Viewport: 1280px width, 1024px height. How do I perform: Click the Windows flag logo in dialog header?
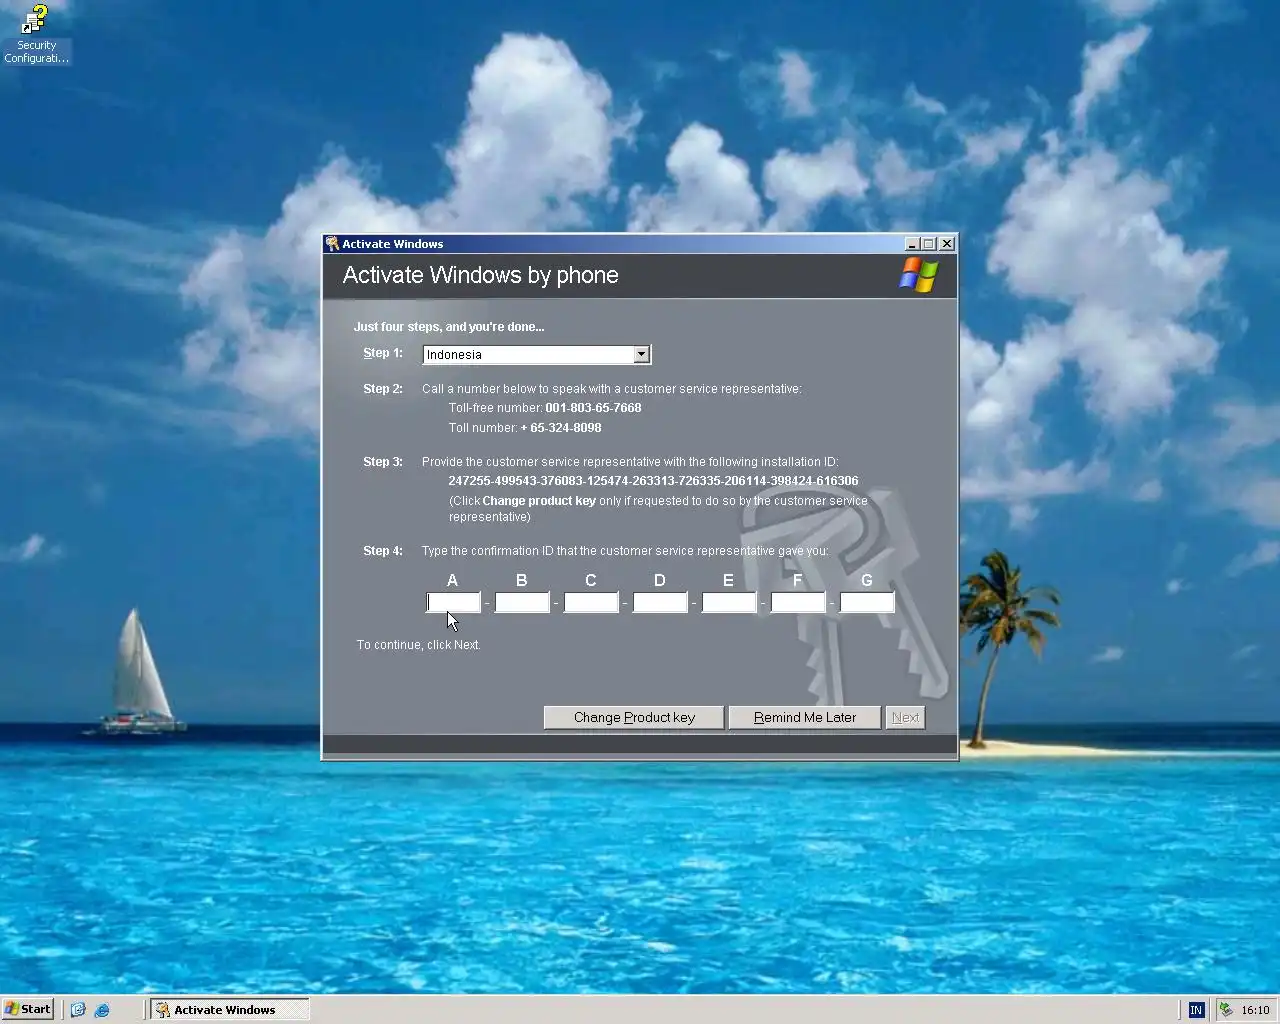(918, 275)
